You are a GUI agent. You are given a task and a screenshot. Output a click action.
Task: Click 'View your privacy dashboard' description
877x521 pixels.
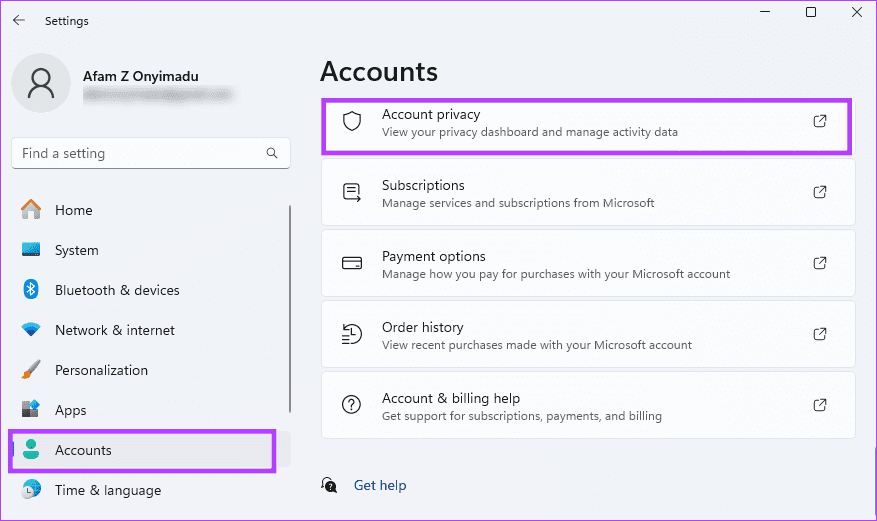pos(530,132)
